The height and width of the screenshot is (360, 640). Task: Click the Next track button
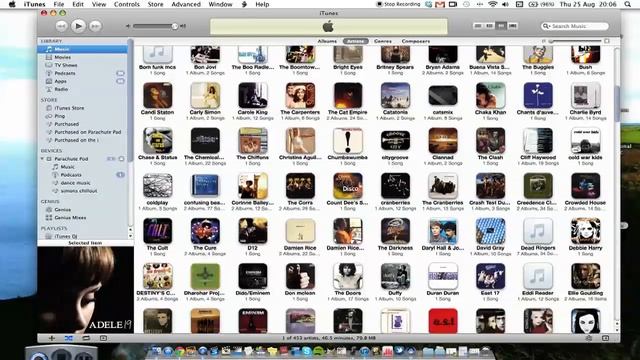pos(95,26)
